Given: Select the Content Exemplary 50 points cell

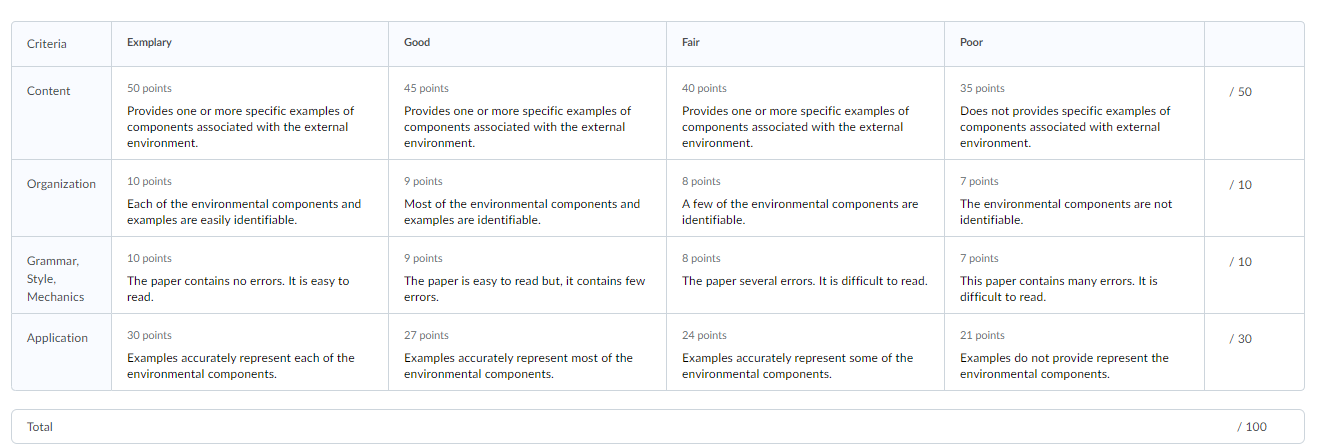Looking at the screenshot, I should click(x=249, y=113).
